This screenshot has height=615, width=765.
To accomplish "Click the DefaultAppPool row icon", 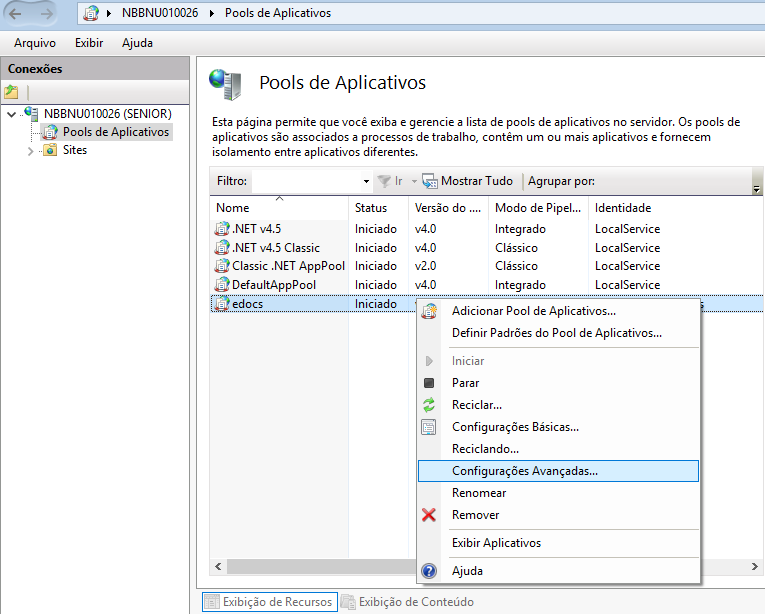I will [222, 284].
